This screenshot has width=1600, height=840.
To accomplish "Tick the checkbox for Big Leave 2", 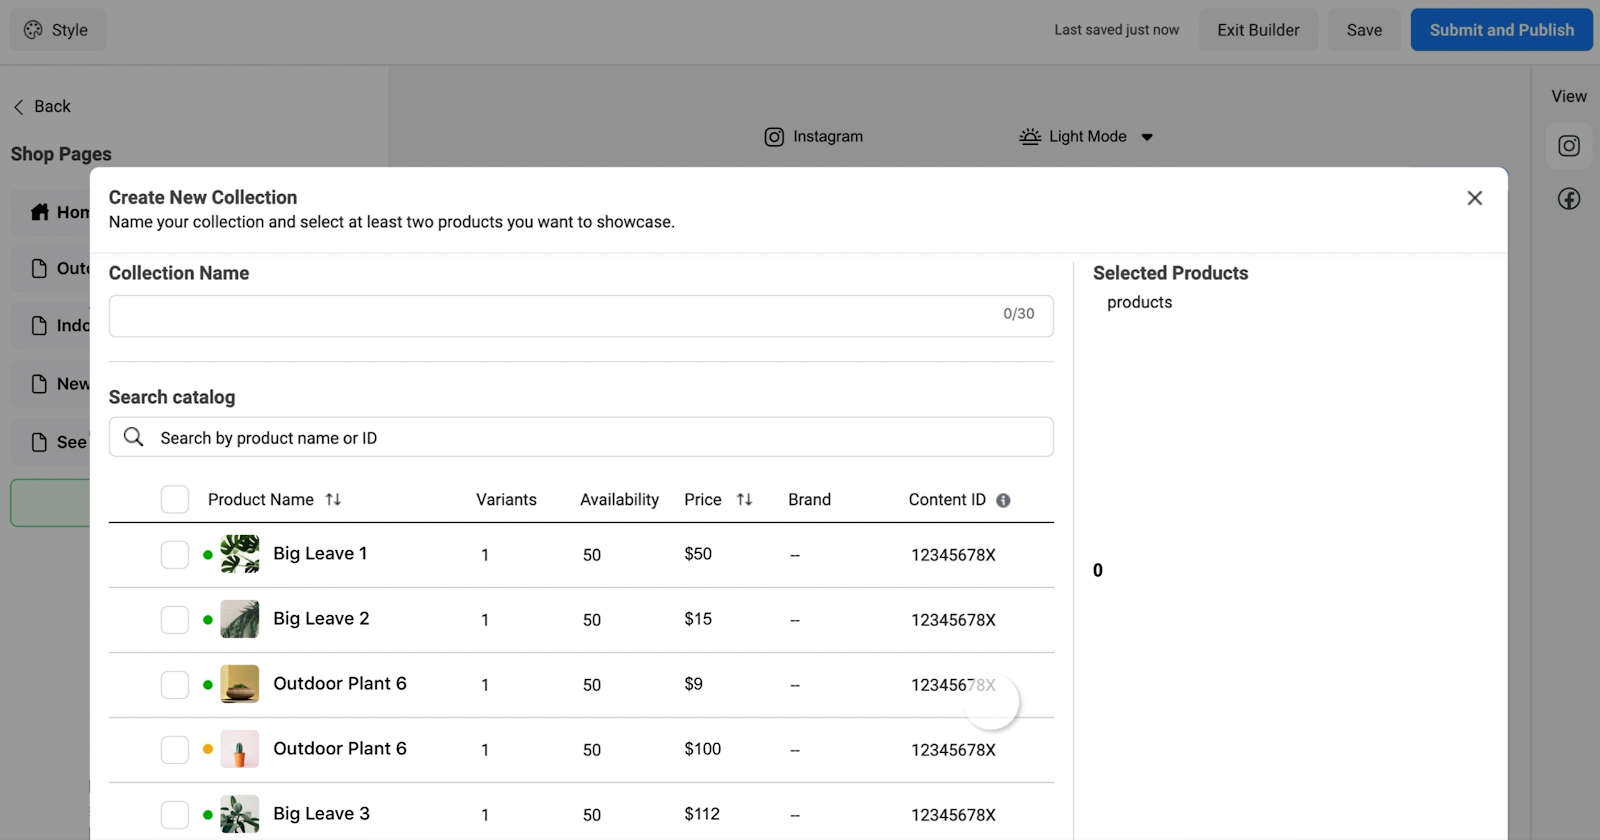I will tap(175, 619).
